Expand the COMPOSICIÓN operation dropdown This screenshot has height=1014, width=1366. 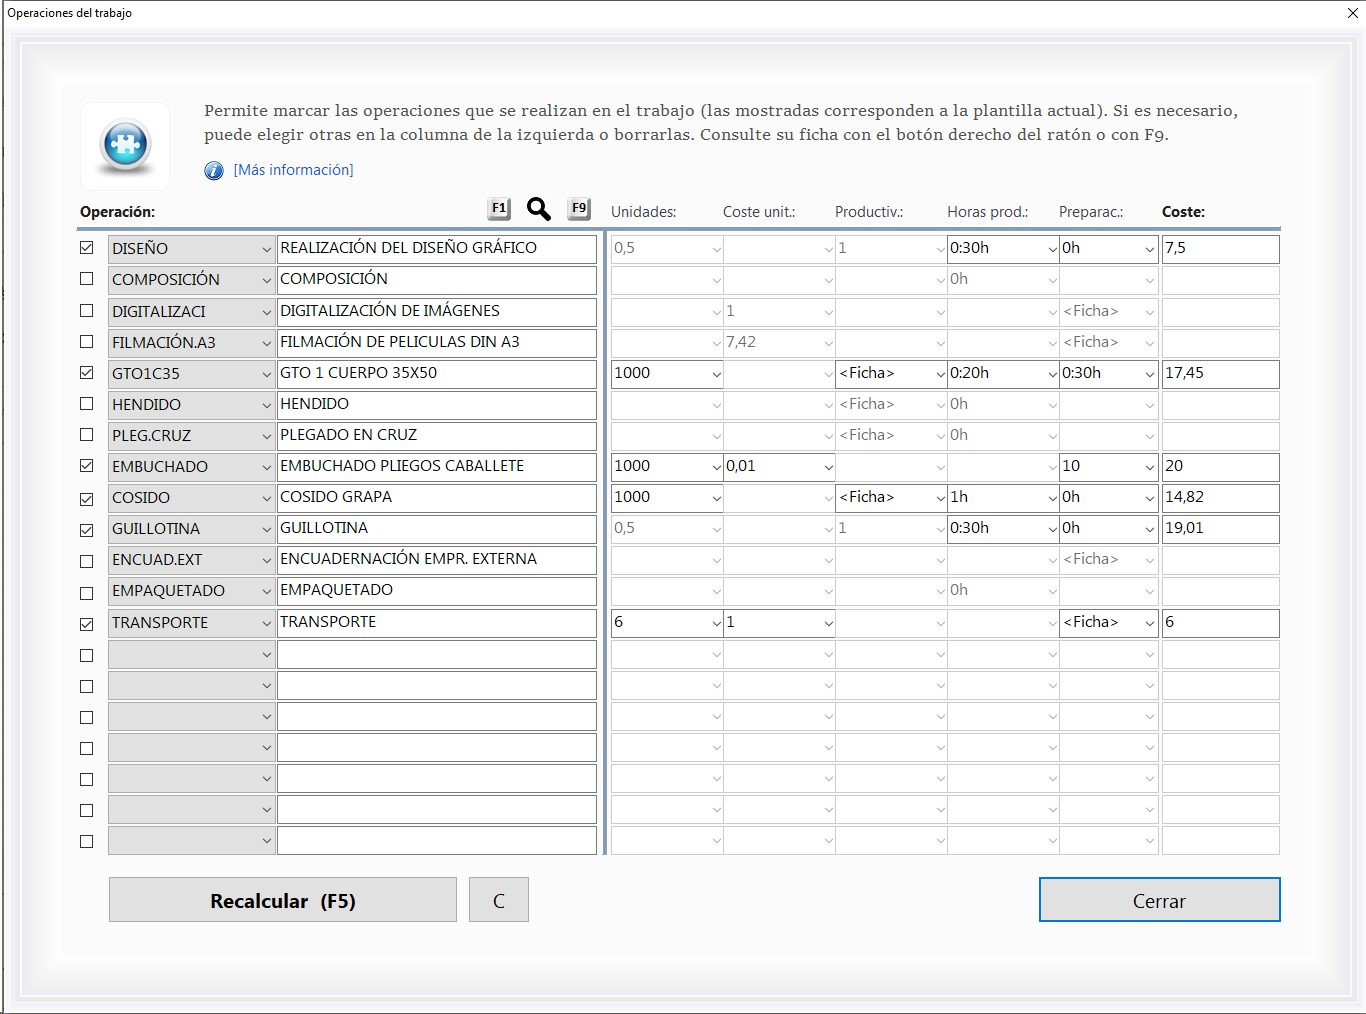[266, 280]
